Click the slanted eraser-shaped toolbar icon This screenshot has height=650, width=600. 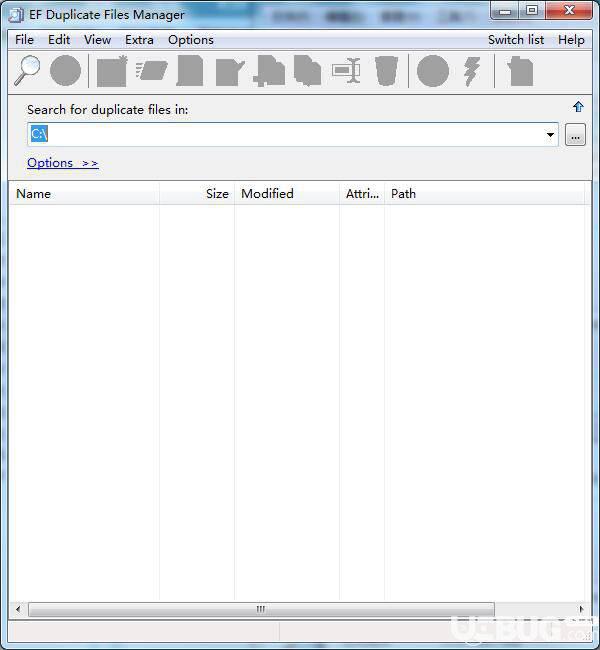(152, 70)
